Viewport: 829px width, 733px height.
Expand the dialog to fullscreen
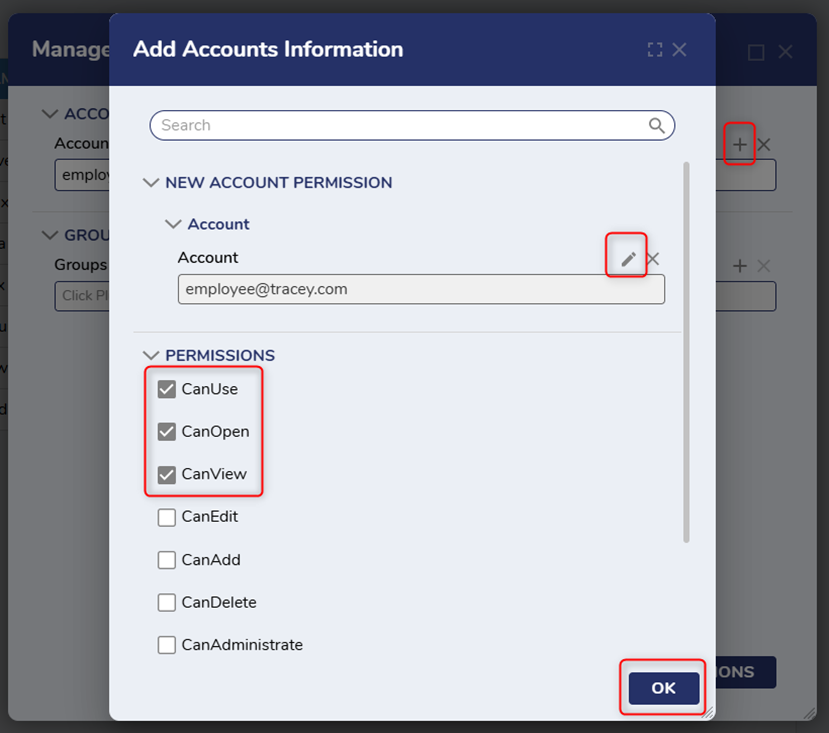655,49
